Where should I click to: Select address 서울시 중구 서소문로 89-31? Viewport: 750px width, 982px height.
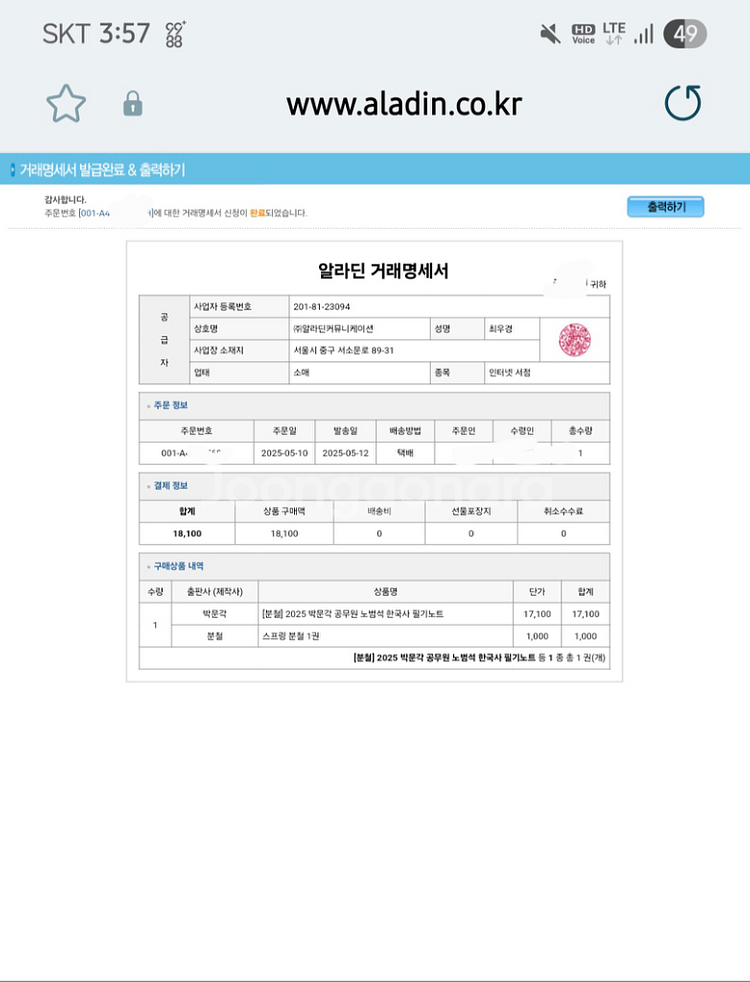tap(344, 351)
